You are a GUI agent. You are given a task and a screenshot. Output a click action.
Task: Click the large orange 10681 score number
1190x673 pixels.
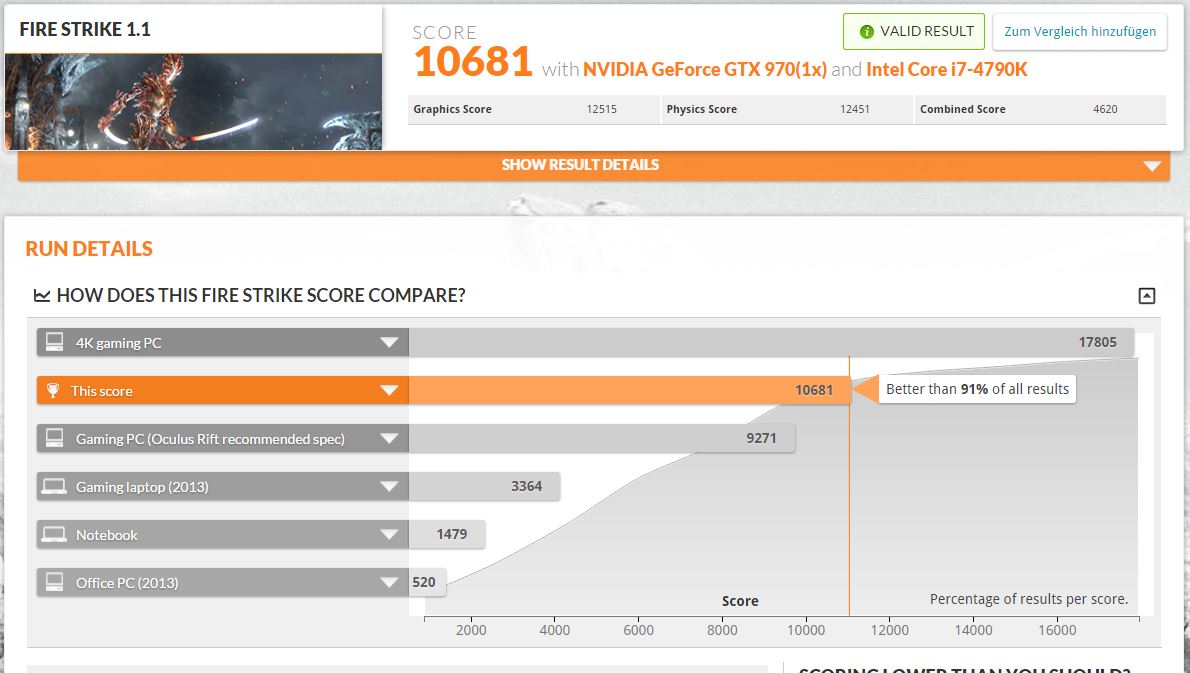point(474,62)
